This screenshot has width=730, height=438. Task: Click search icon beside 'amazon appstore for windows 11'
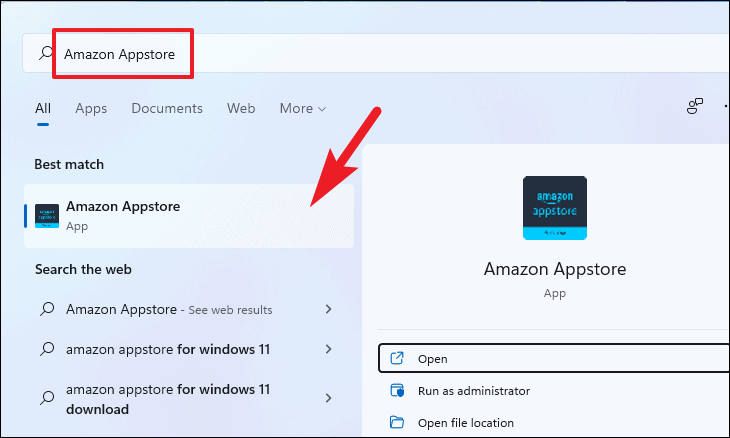coord(47,349)
